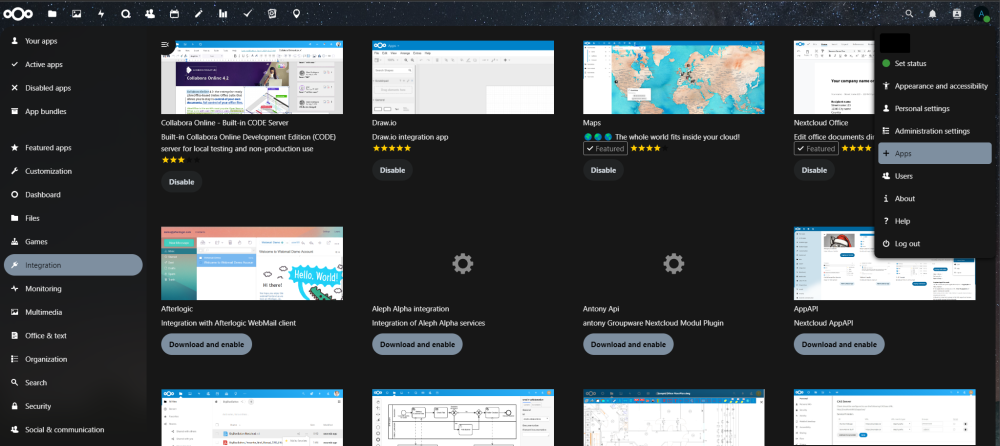Viewport: 1000px width, 446px height.
Task: Open the Photos app icon in the header
Action: [x=77, y=13]
